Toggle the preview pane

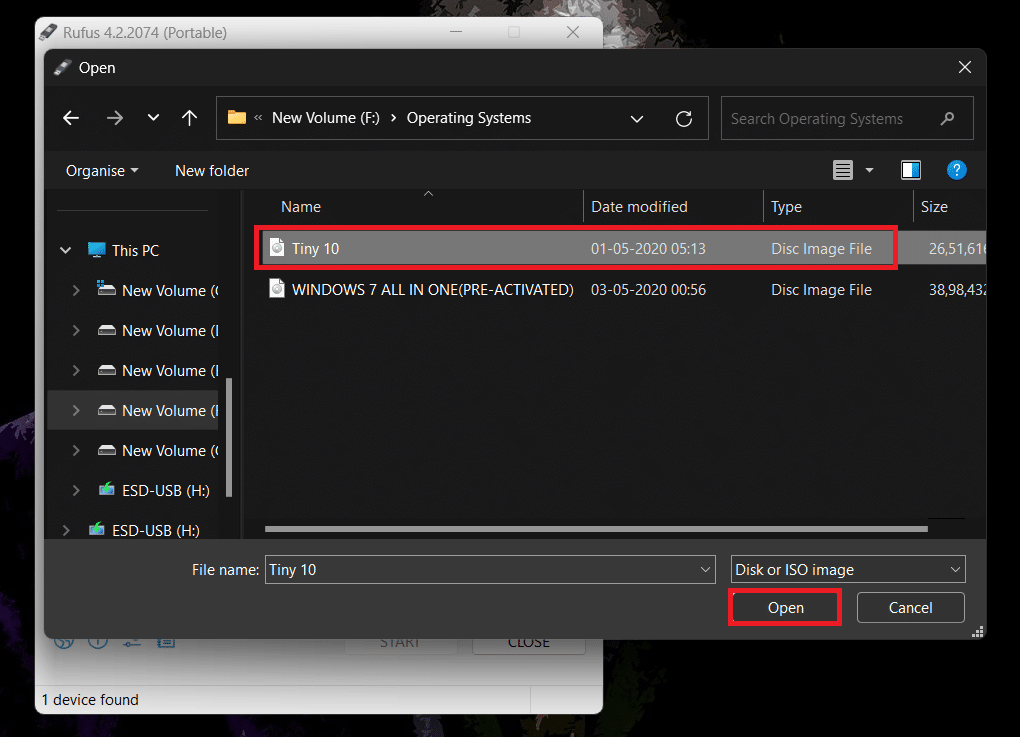pyautogui.click(x=910, y=170)
